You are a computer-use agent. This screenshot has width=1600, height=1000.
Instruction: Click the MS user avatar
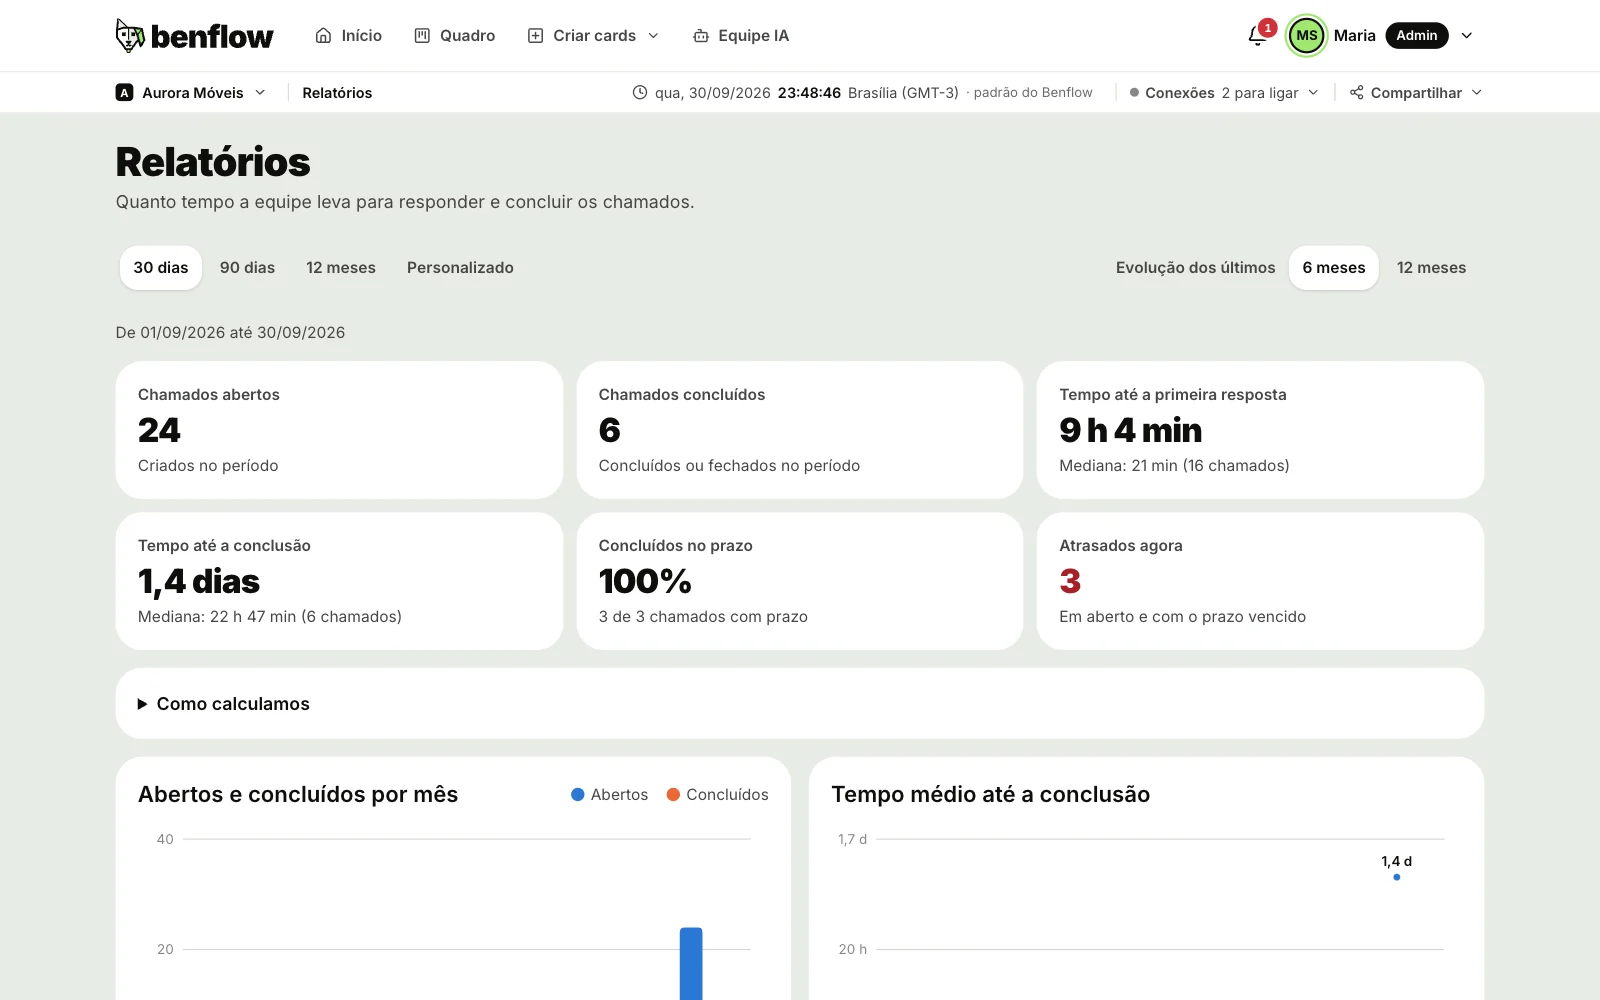click(x=1306, y=36)
